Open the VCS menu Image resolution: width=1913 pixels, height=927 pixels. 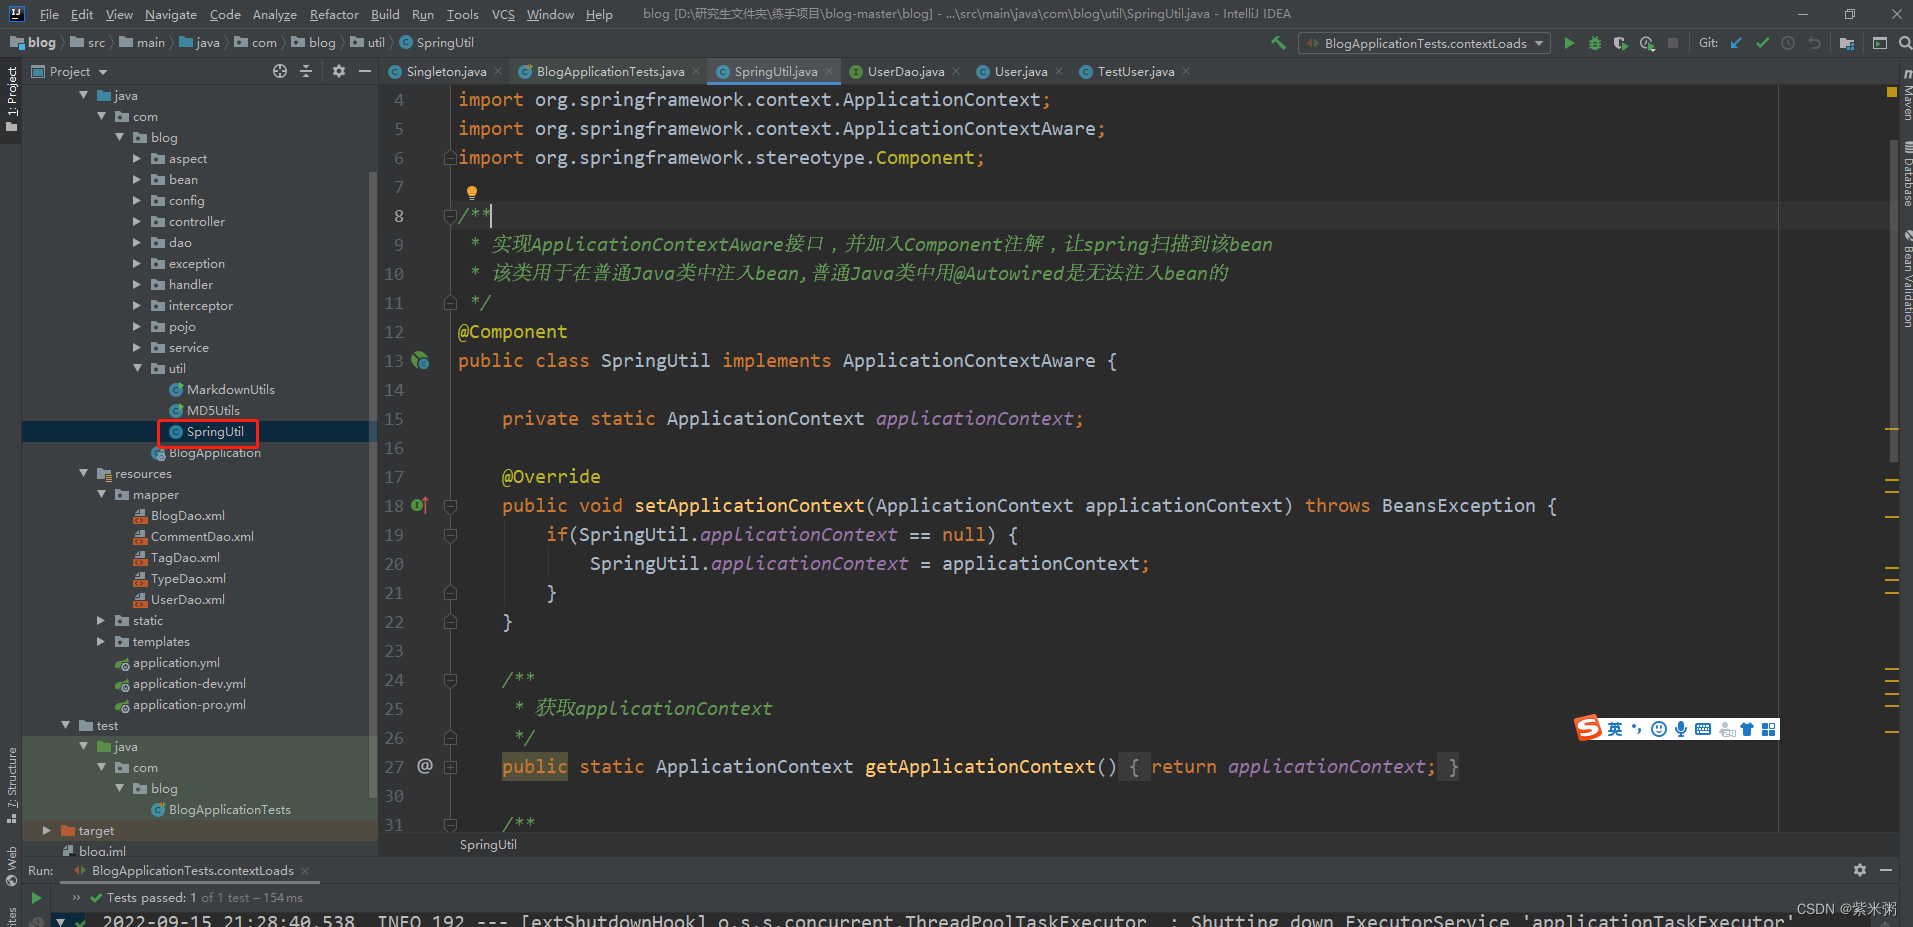click(x=503, y=14)
